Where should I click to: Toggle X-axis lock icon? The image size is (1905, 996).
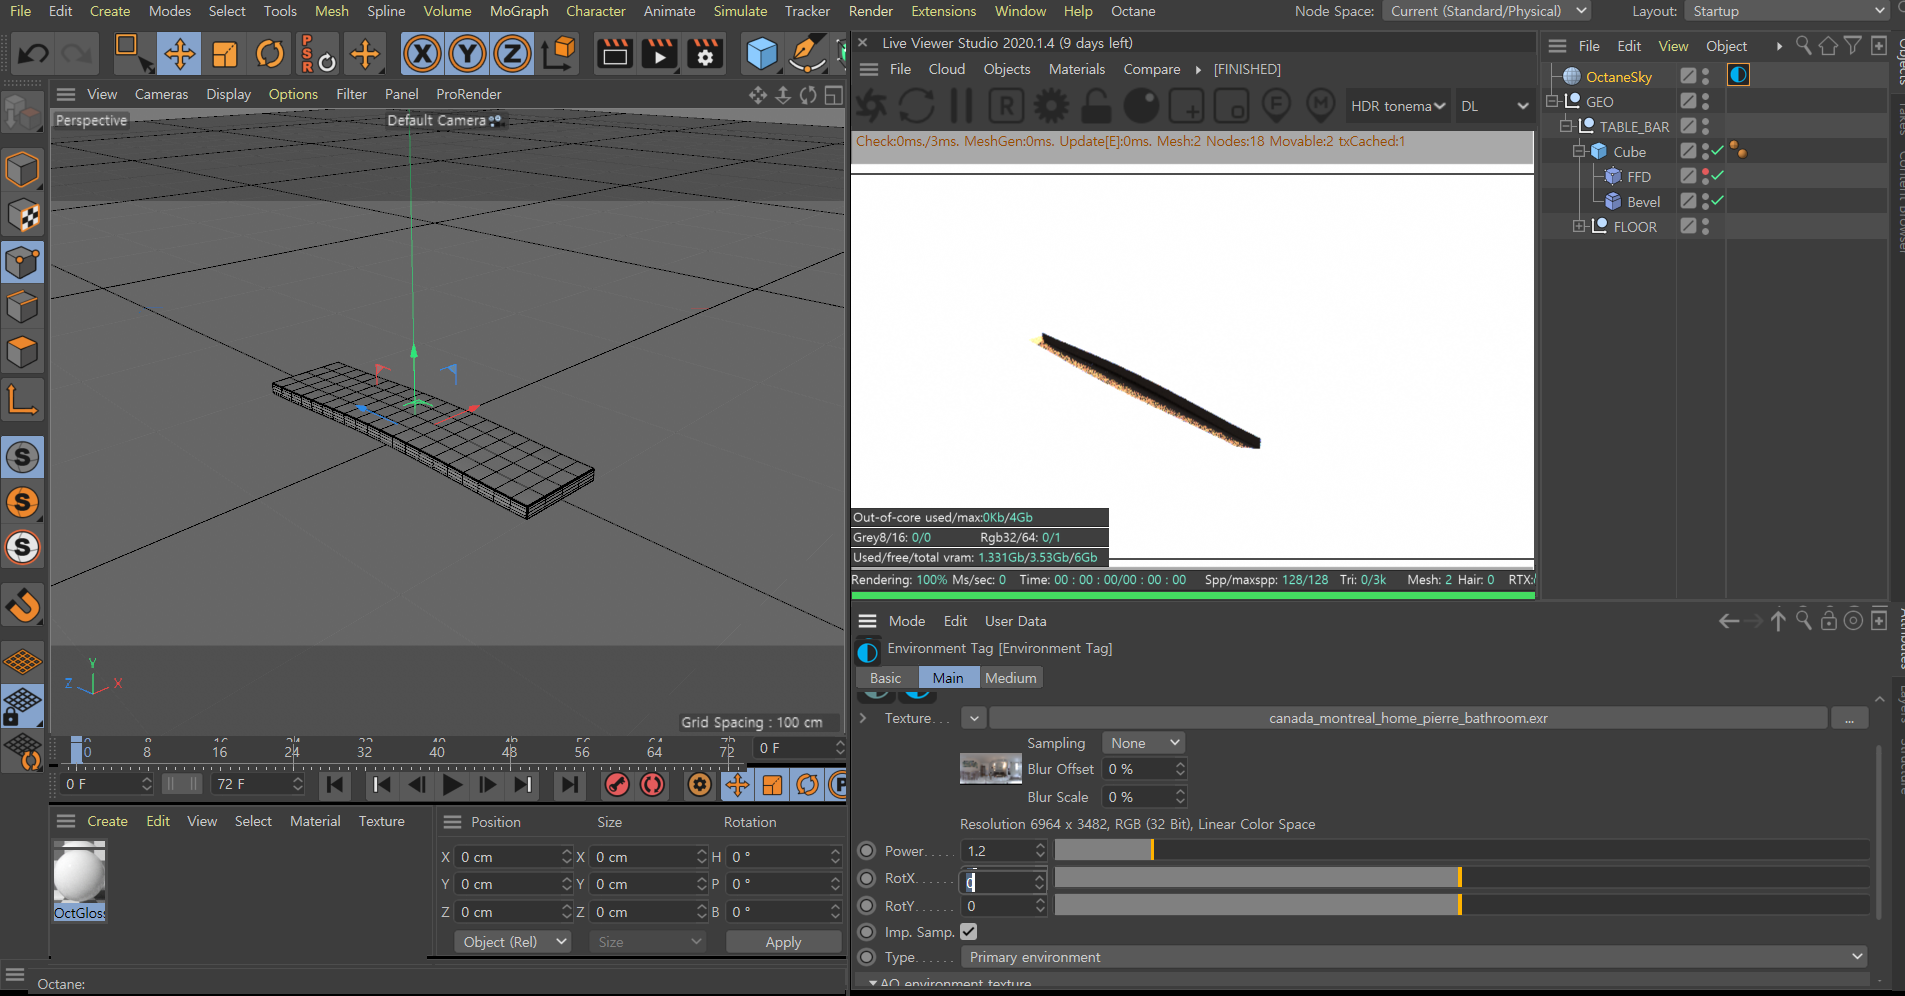[422, 54]
